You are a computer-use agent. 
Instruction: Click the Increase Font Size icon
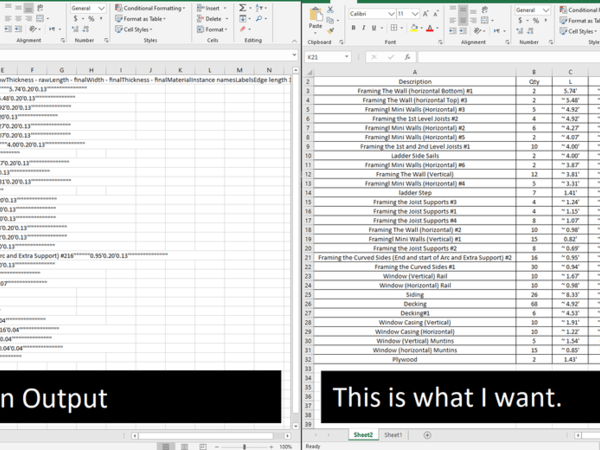click(x=424, y=15)
